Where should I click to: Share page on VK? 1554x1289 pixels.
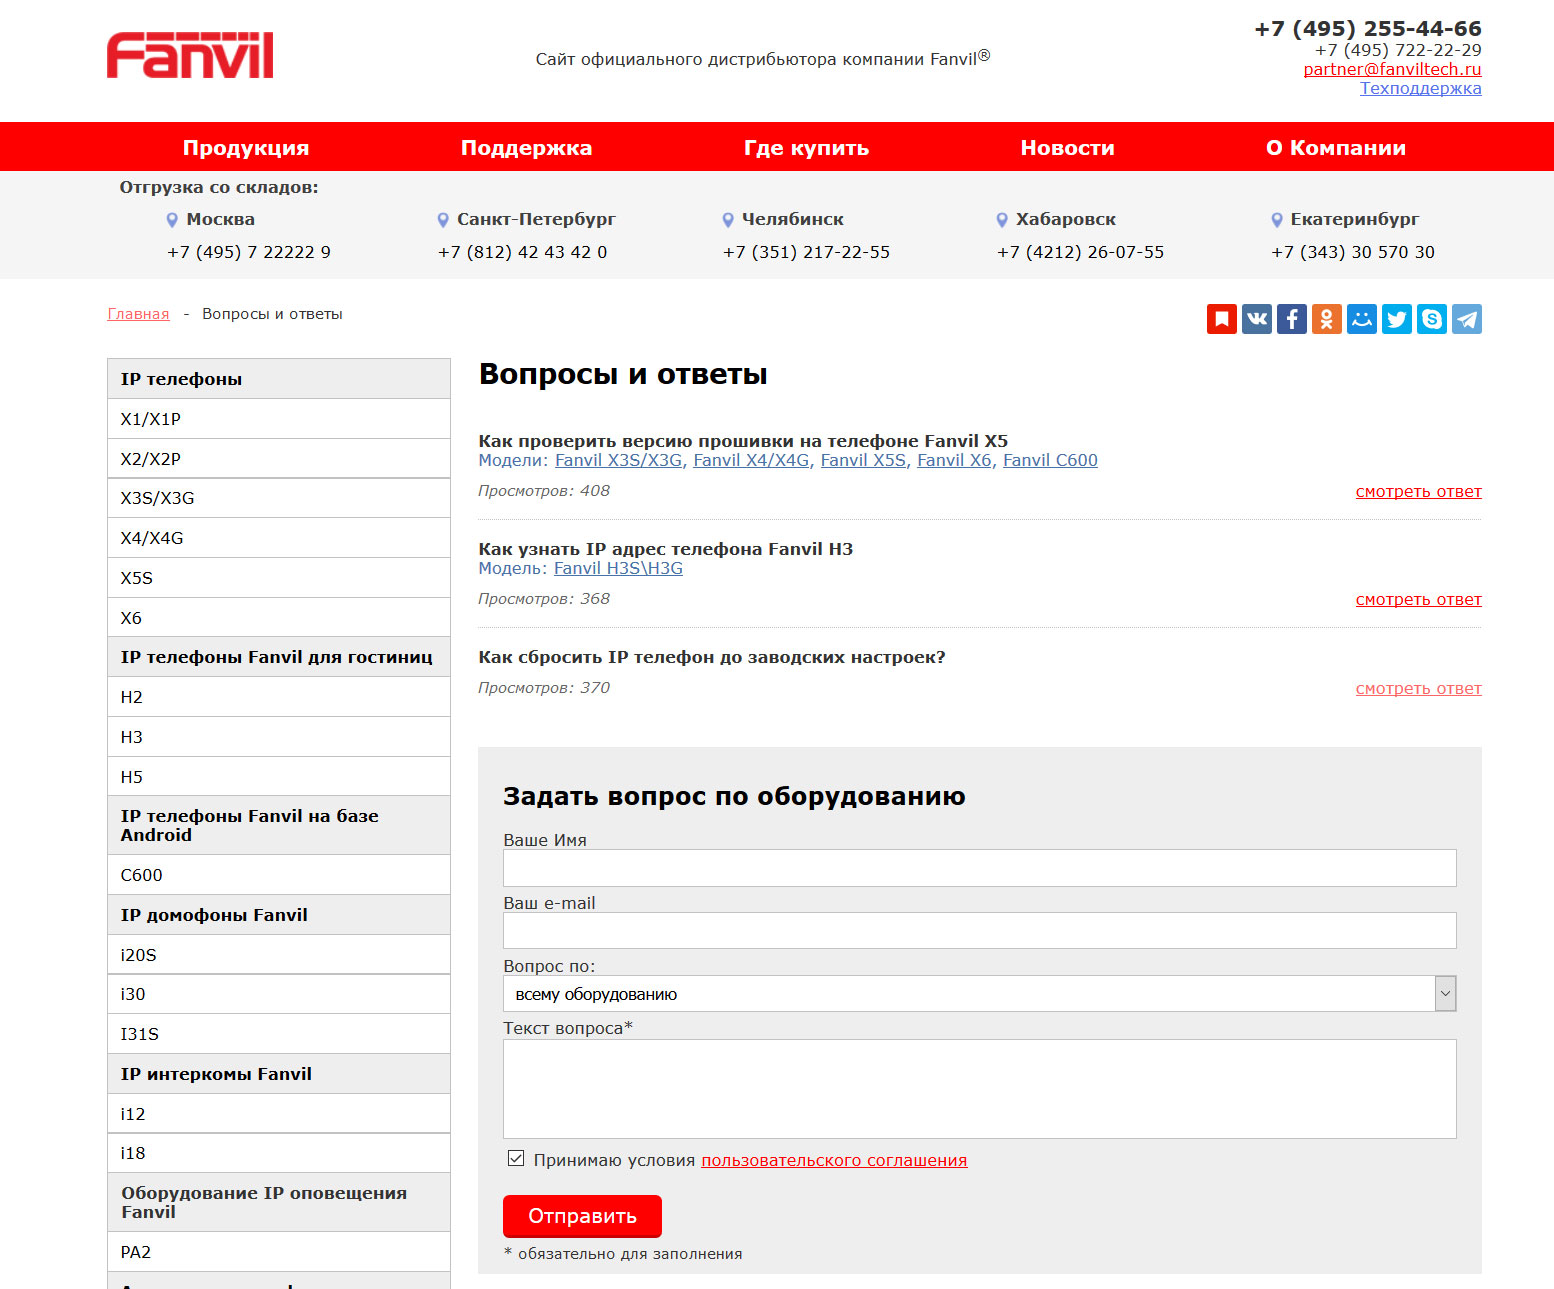[1257, 319]
